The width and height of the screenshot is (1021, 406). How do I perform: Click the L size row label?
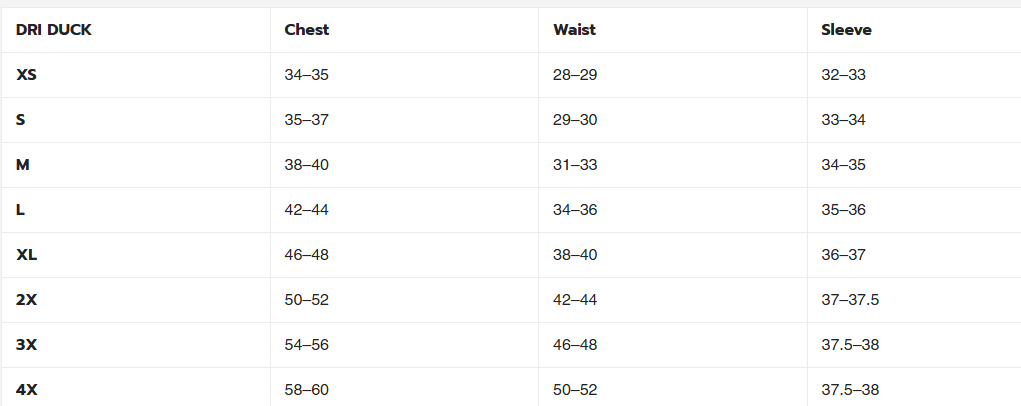tap(20, 210)
